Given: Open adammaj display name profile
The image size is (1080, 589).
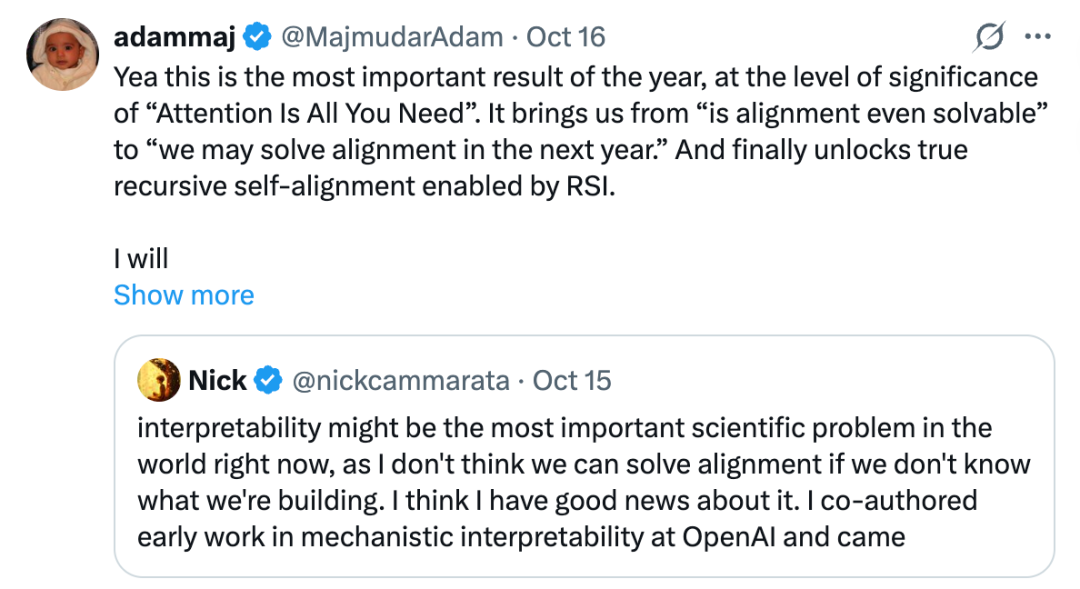Looking at the screenshot, I should pos(175,37).
